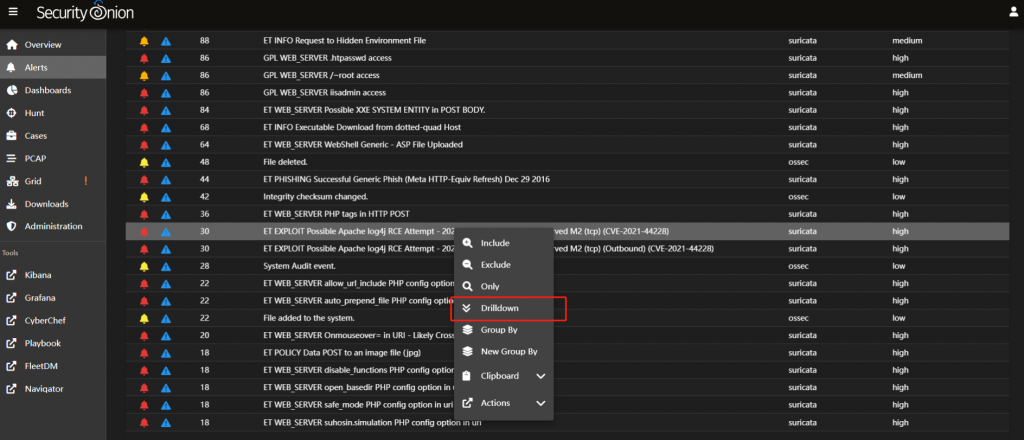Screen dimensions: 1024x440
Task: Open Downloads icon in sidebar
Action: (11, 204)
